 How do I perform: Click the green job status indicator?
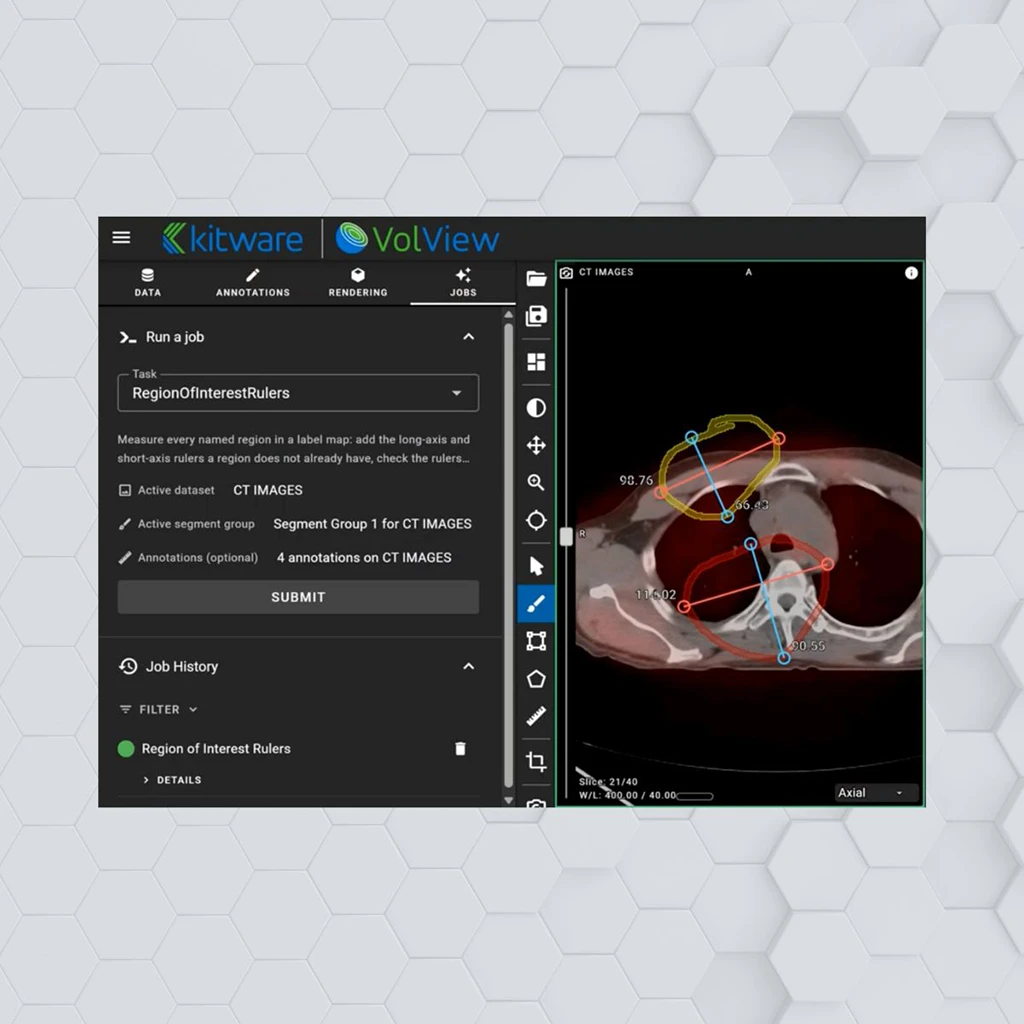pos(126,748)
